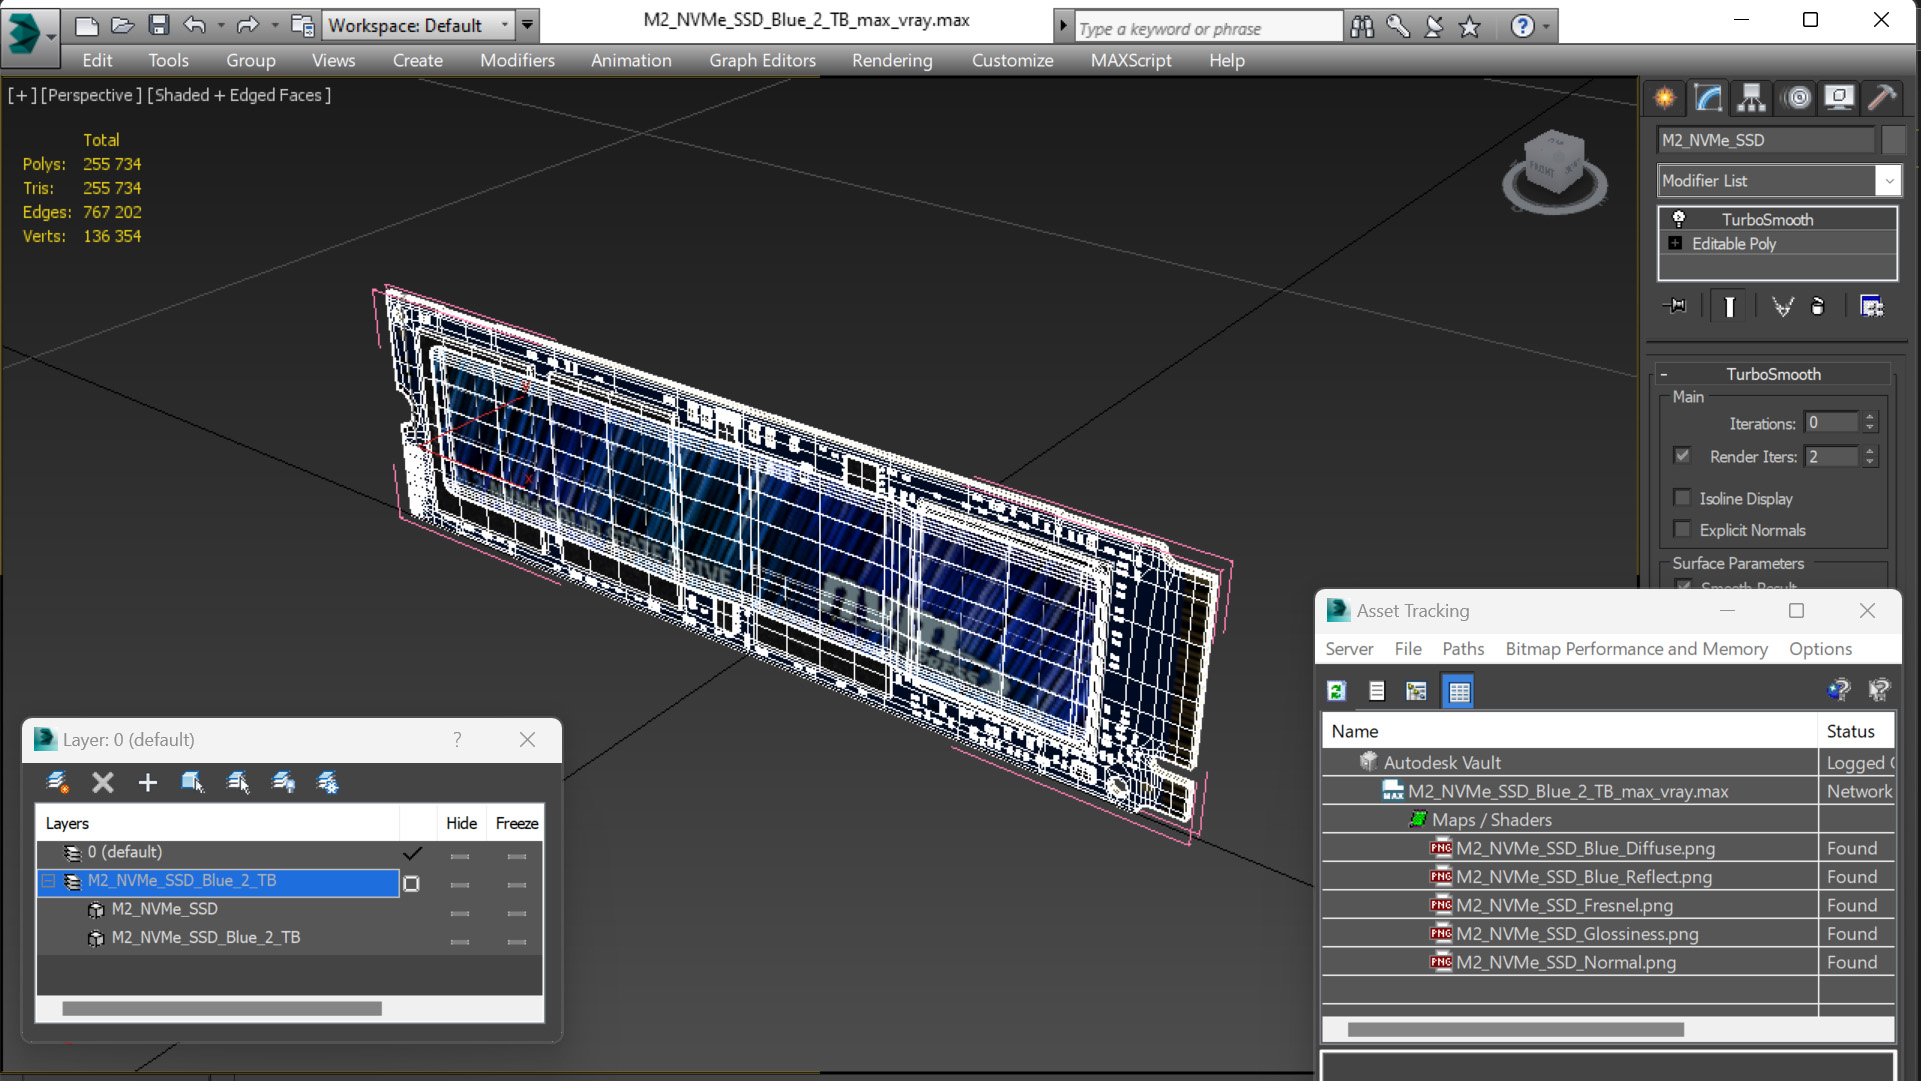This screenshot has height=1081, width=1921.
Task: Click the star favorites icon in title bar
Action: click(x=1469, y=27)
